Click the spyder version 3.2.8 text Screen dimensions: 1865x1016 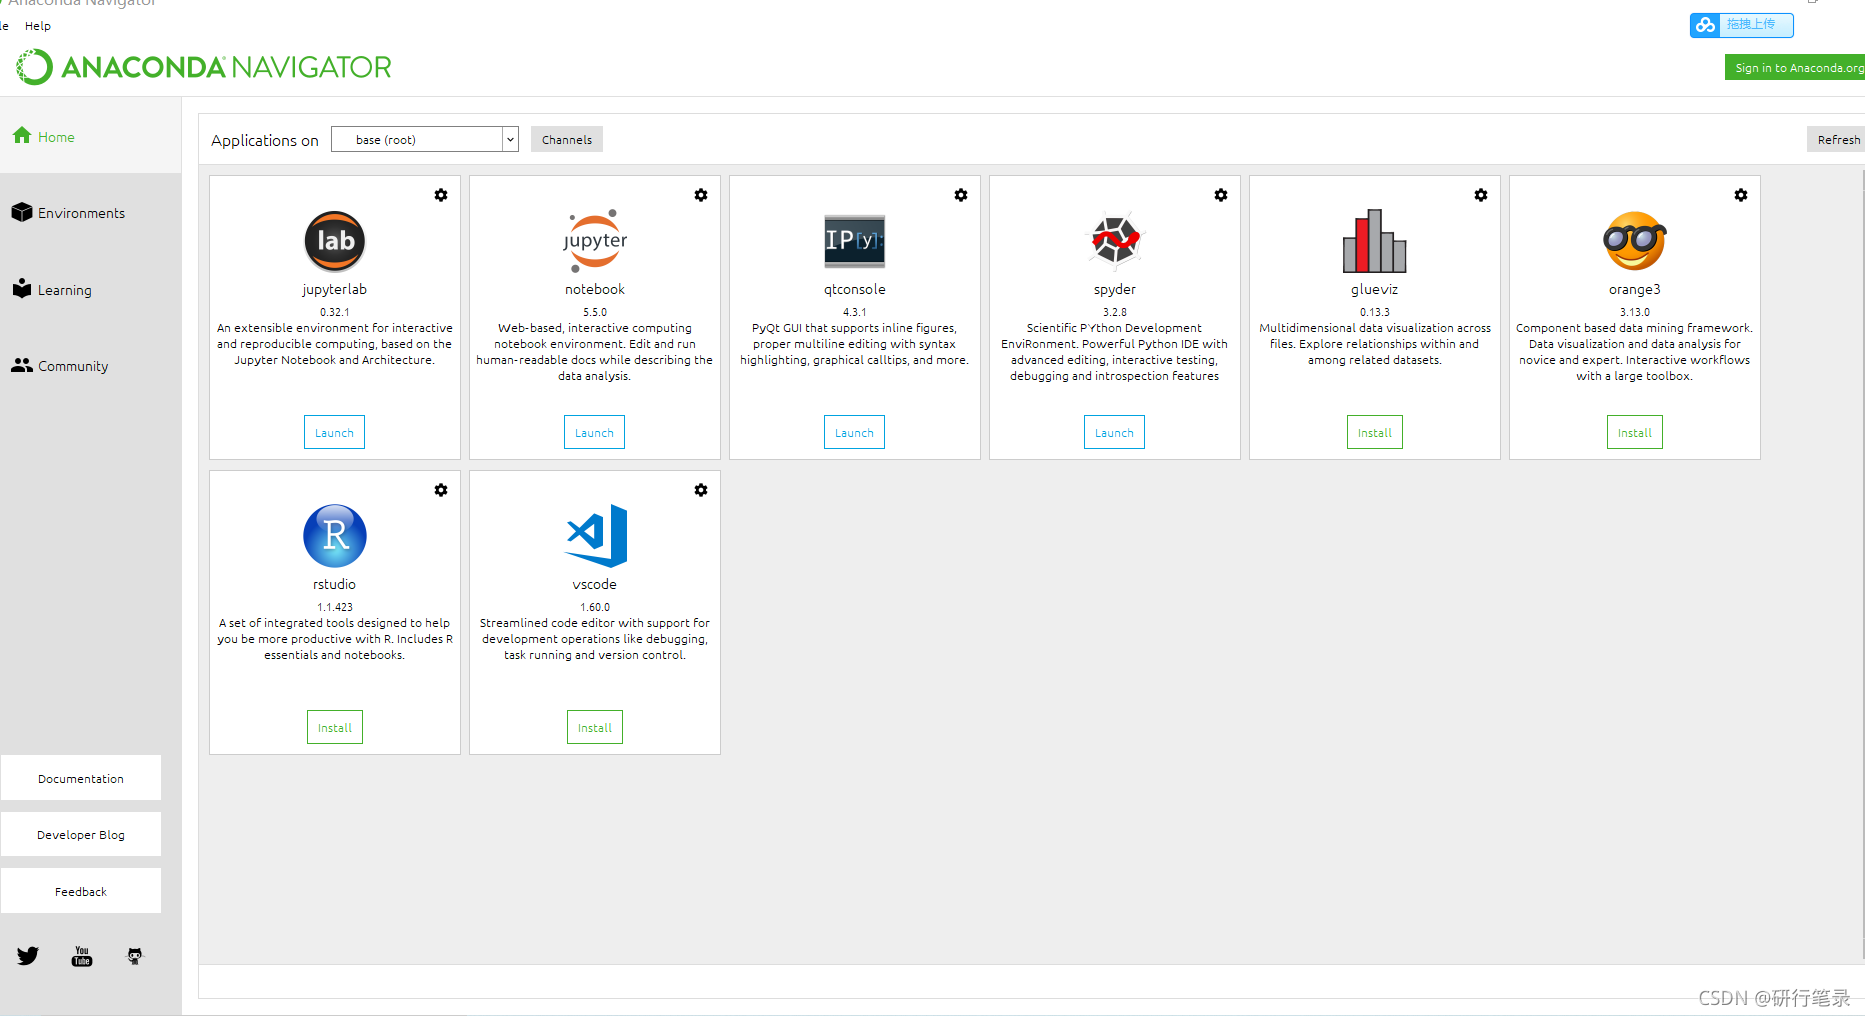[1115, 312]
